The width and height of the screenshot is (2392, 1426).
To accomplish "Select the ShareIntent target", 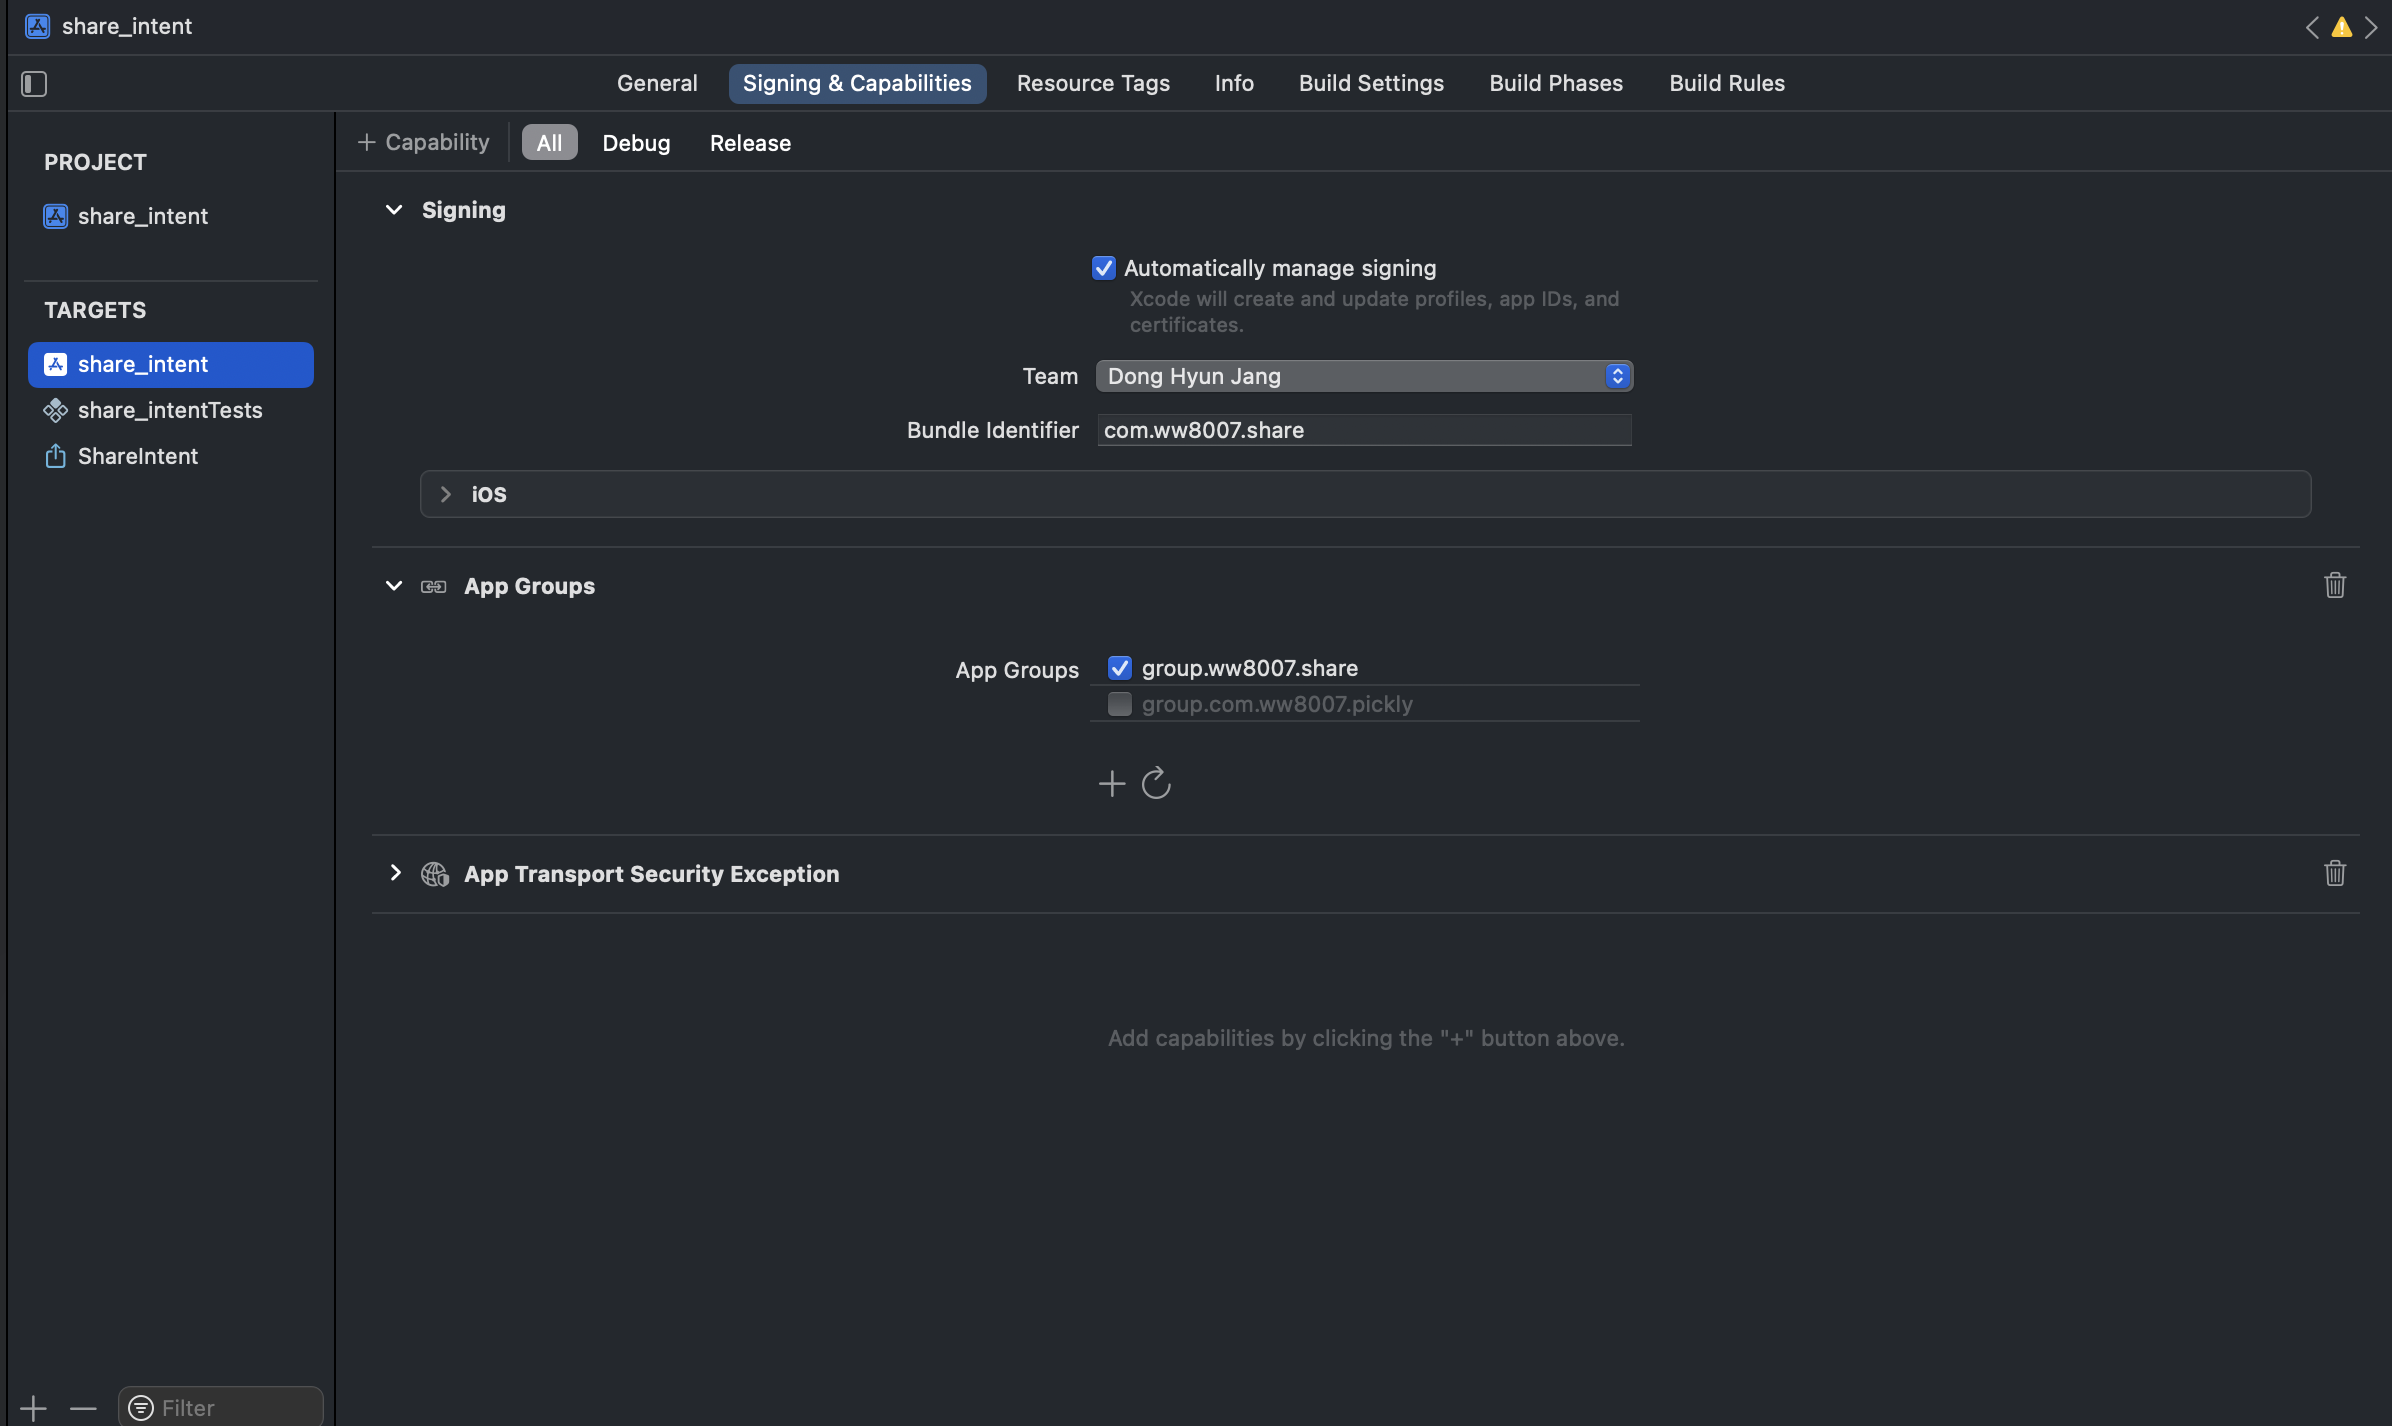I will [138, 456].
